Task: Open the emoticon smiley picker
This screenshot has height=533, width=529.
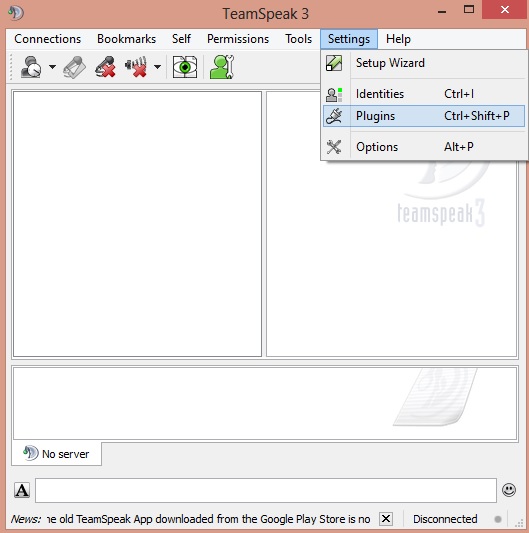Action: click(509, 490)
